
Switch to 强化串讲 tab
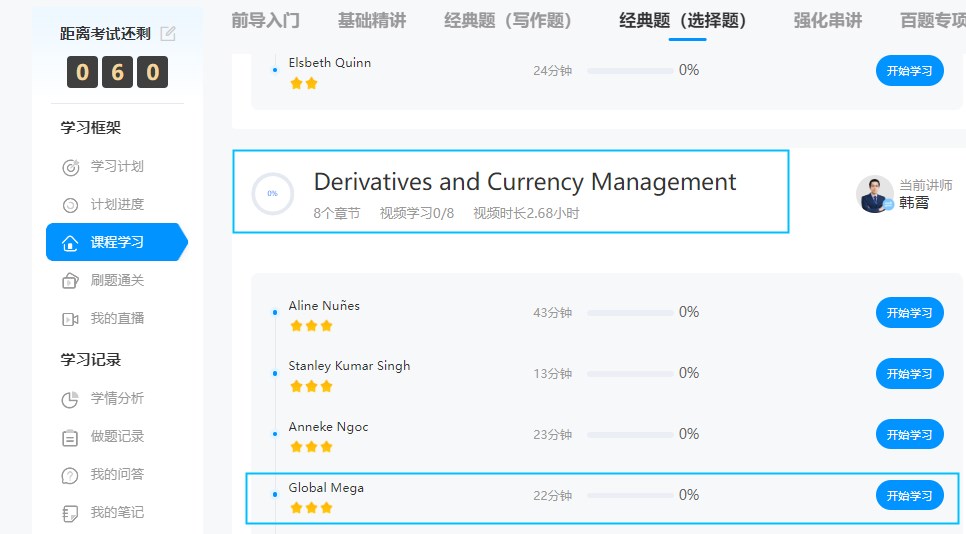827,20
